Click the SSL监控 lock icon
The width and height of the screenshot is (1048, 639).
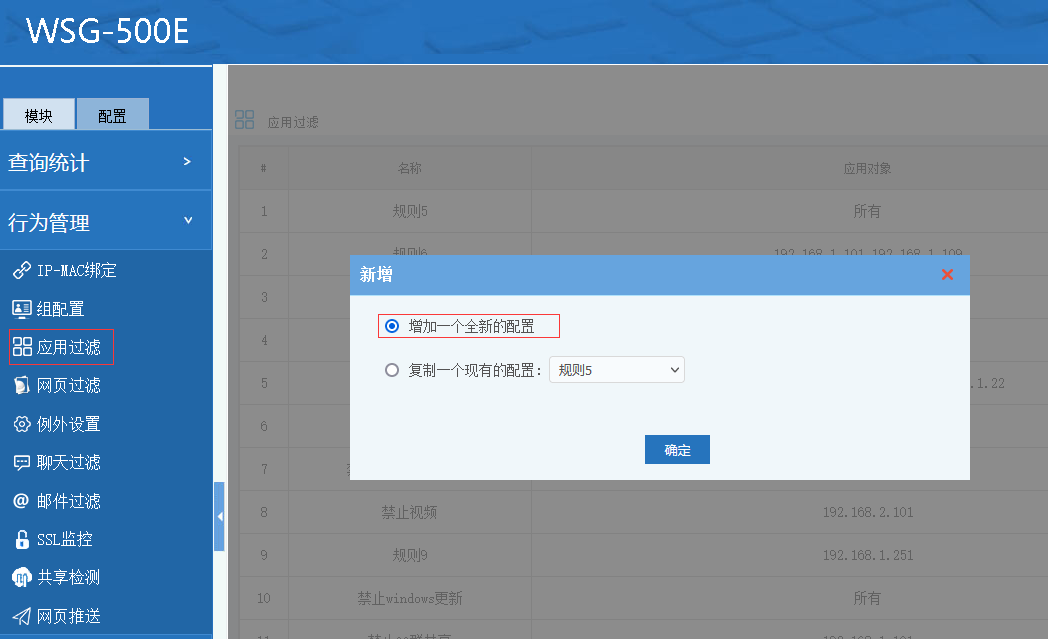point(21,540)
